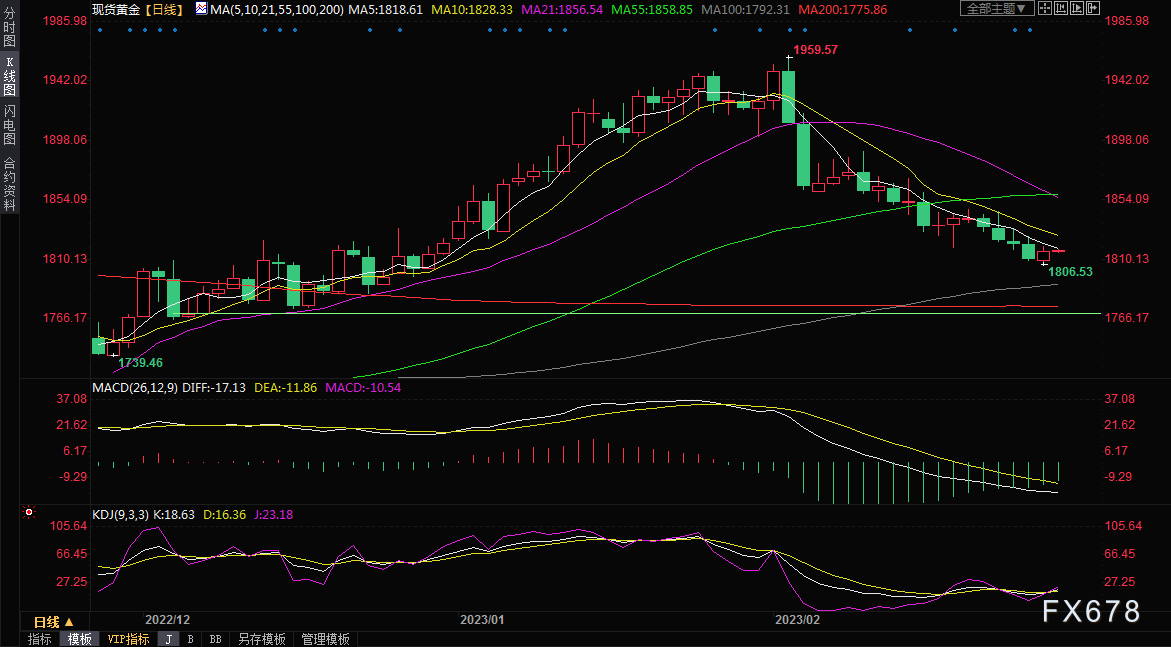The height and width of the screenshot is (647, 1171).
Task: Expand the 日线 period selector
Action: tap(55, 621)
